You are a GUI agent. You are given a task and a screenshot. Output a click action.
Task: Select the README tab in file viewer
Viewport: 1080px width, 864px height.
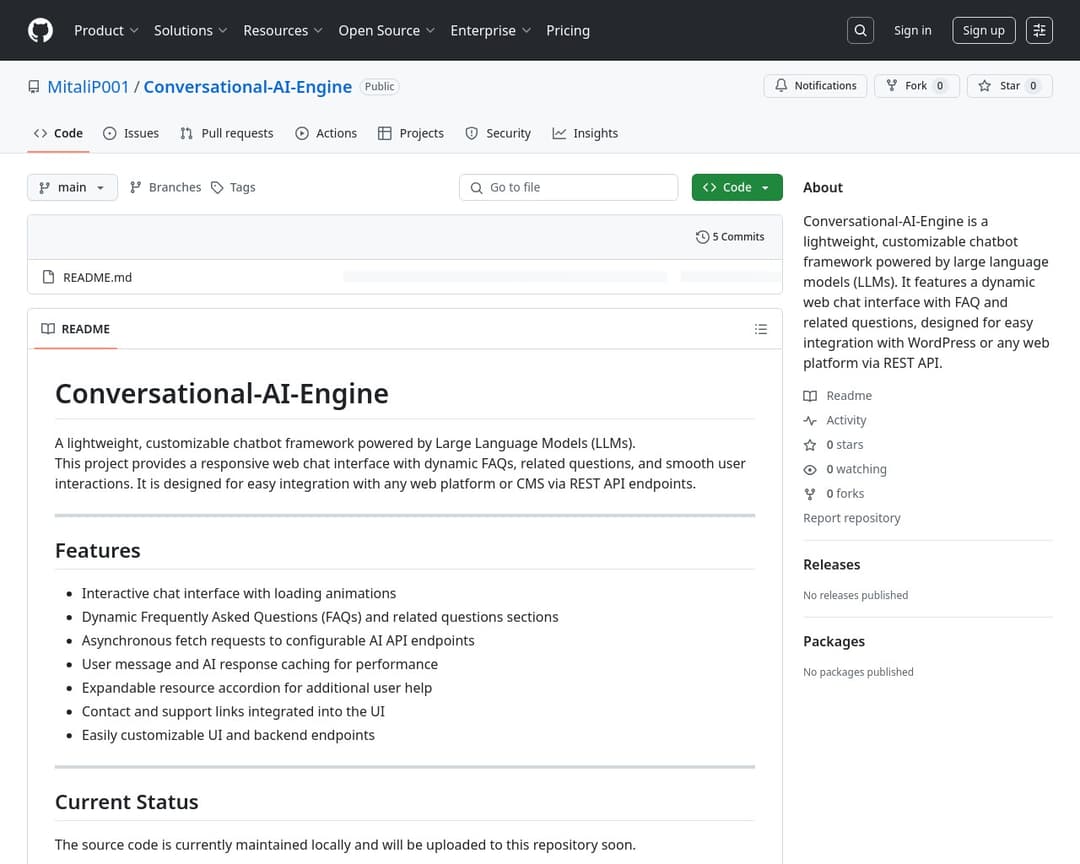pyautogui.click(x=76, y=329)
